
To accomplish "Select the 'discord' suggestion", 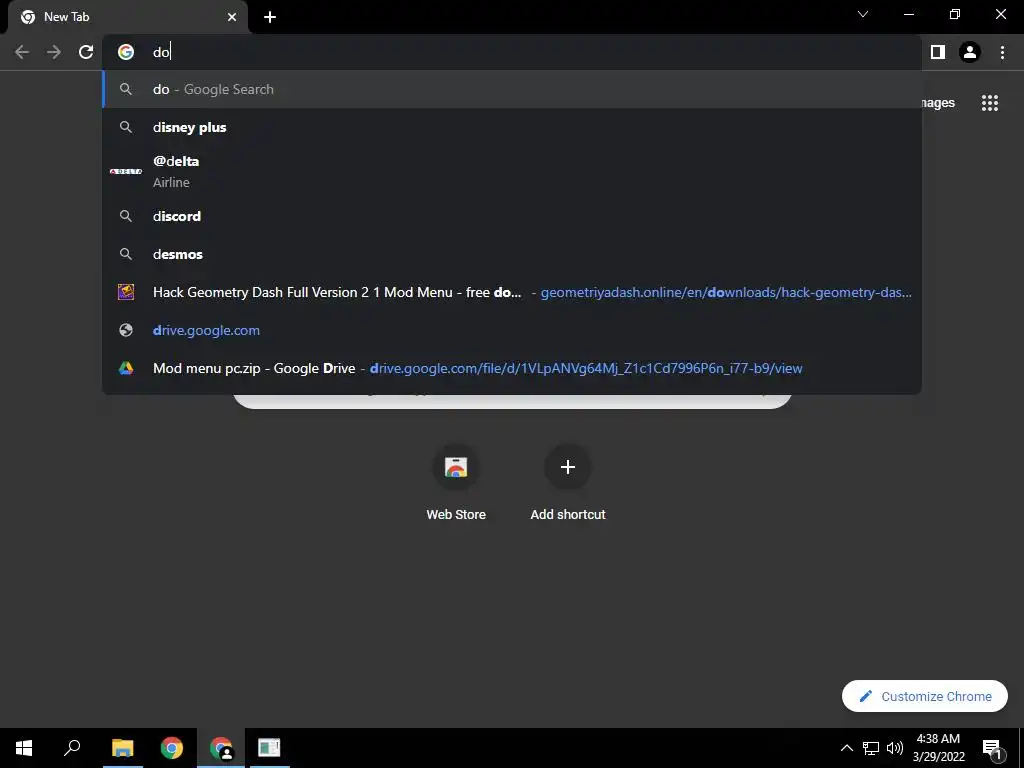I will pyautogui.click(x=512, y=216).
